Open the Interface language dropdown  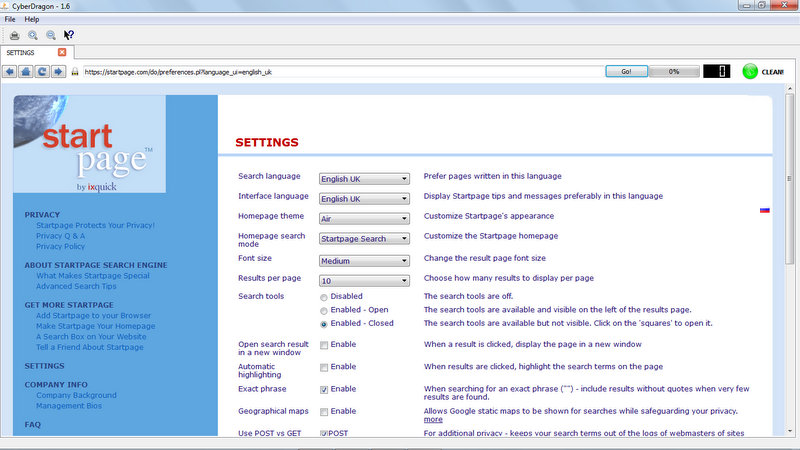(364, 199)
